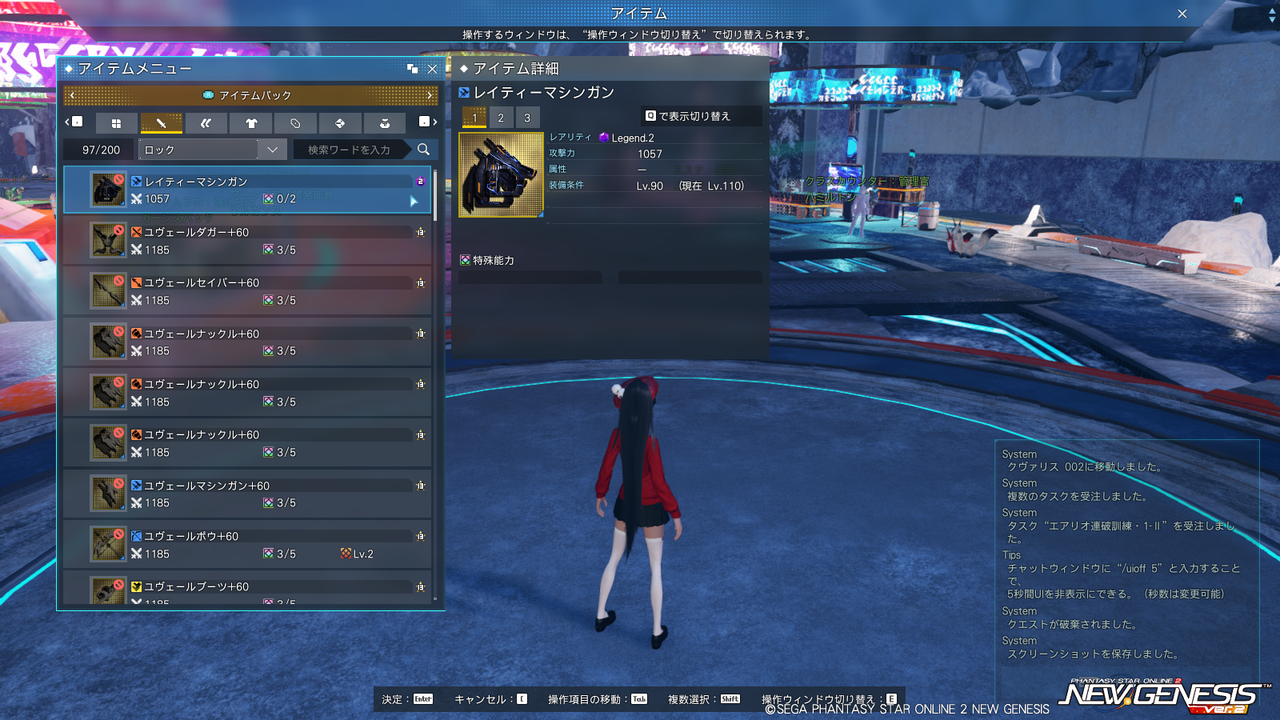Click the machine gun type icon in アイテム詳細 title
1280x720 pixels.
pyautogui.click(x=464, y=92)
